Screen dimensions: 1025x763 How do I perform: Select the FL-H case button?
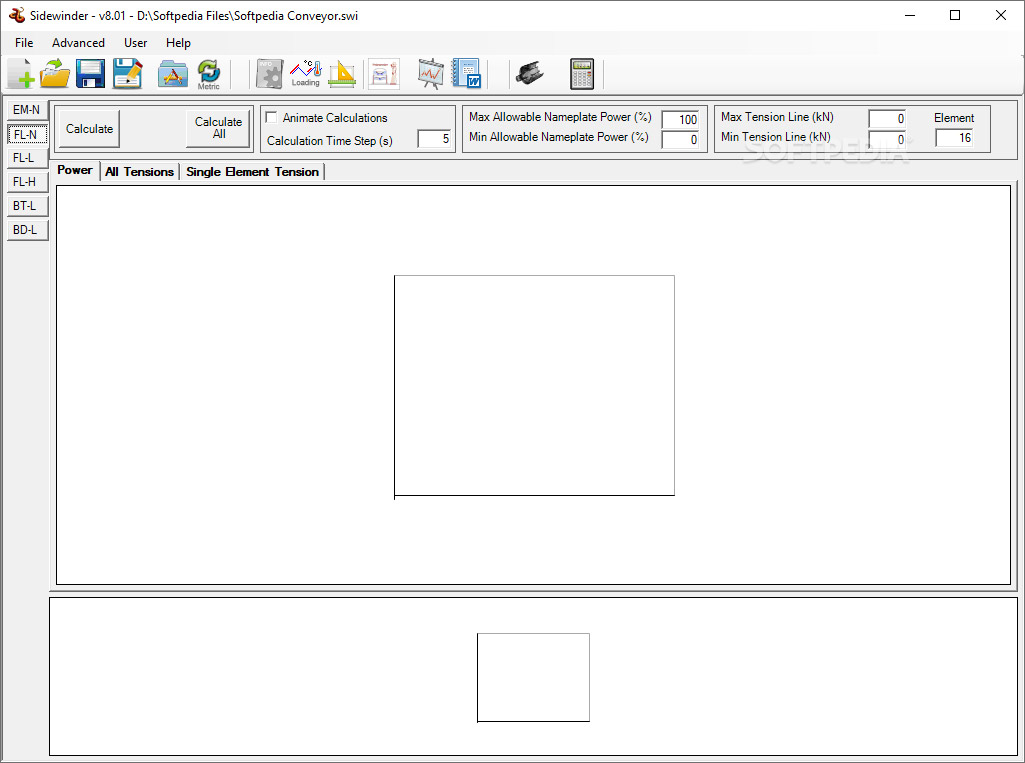pyautogui.click(x=27, y=182)
